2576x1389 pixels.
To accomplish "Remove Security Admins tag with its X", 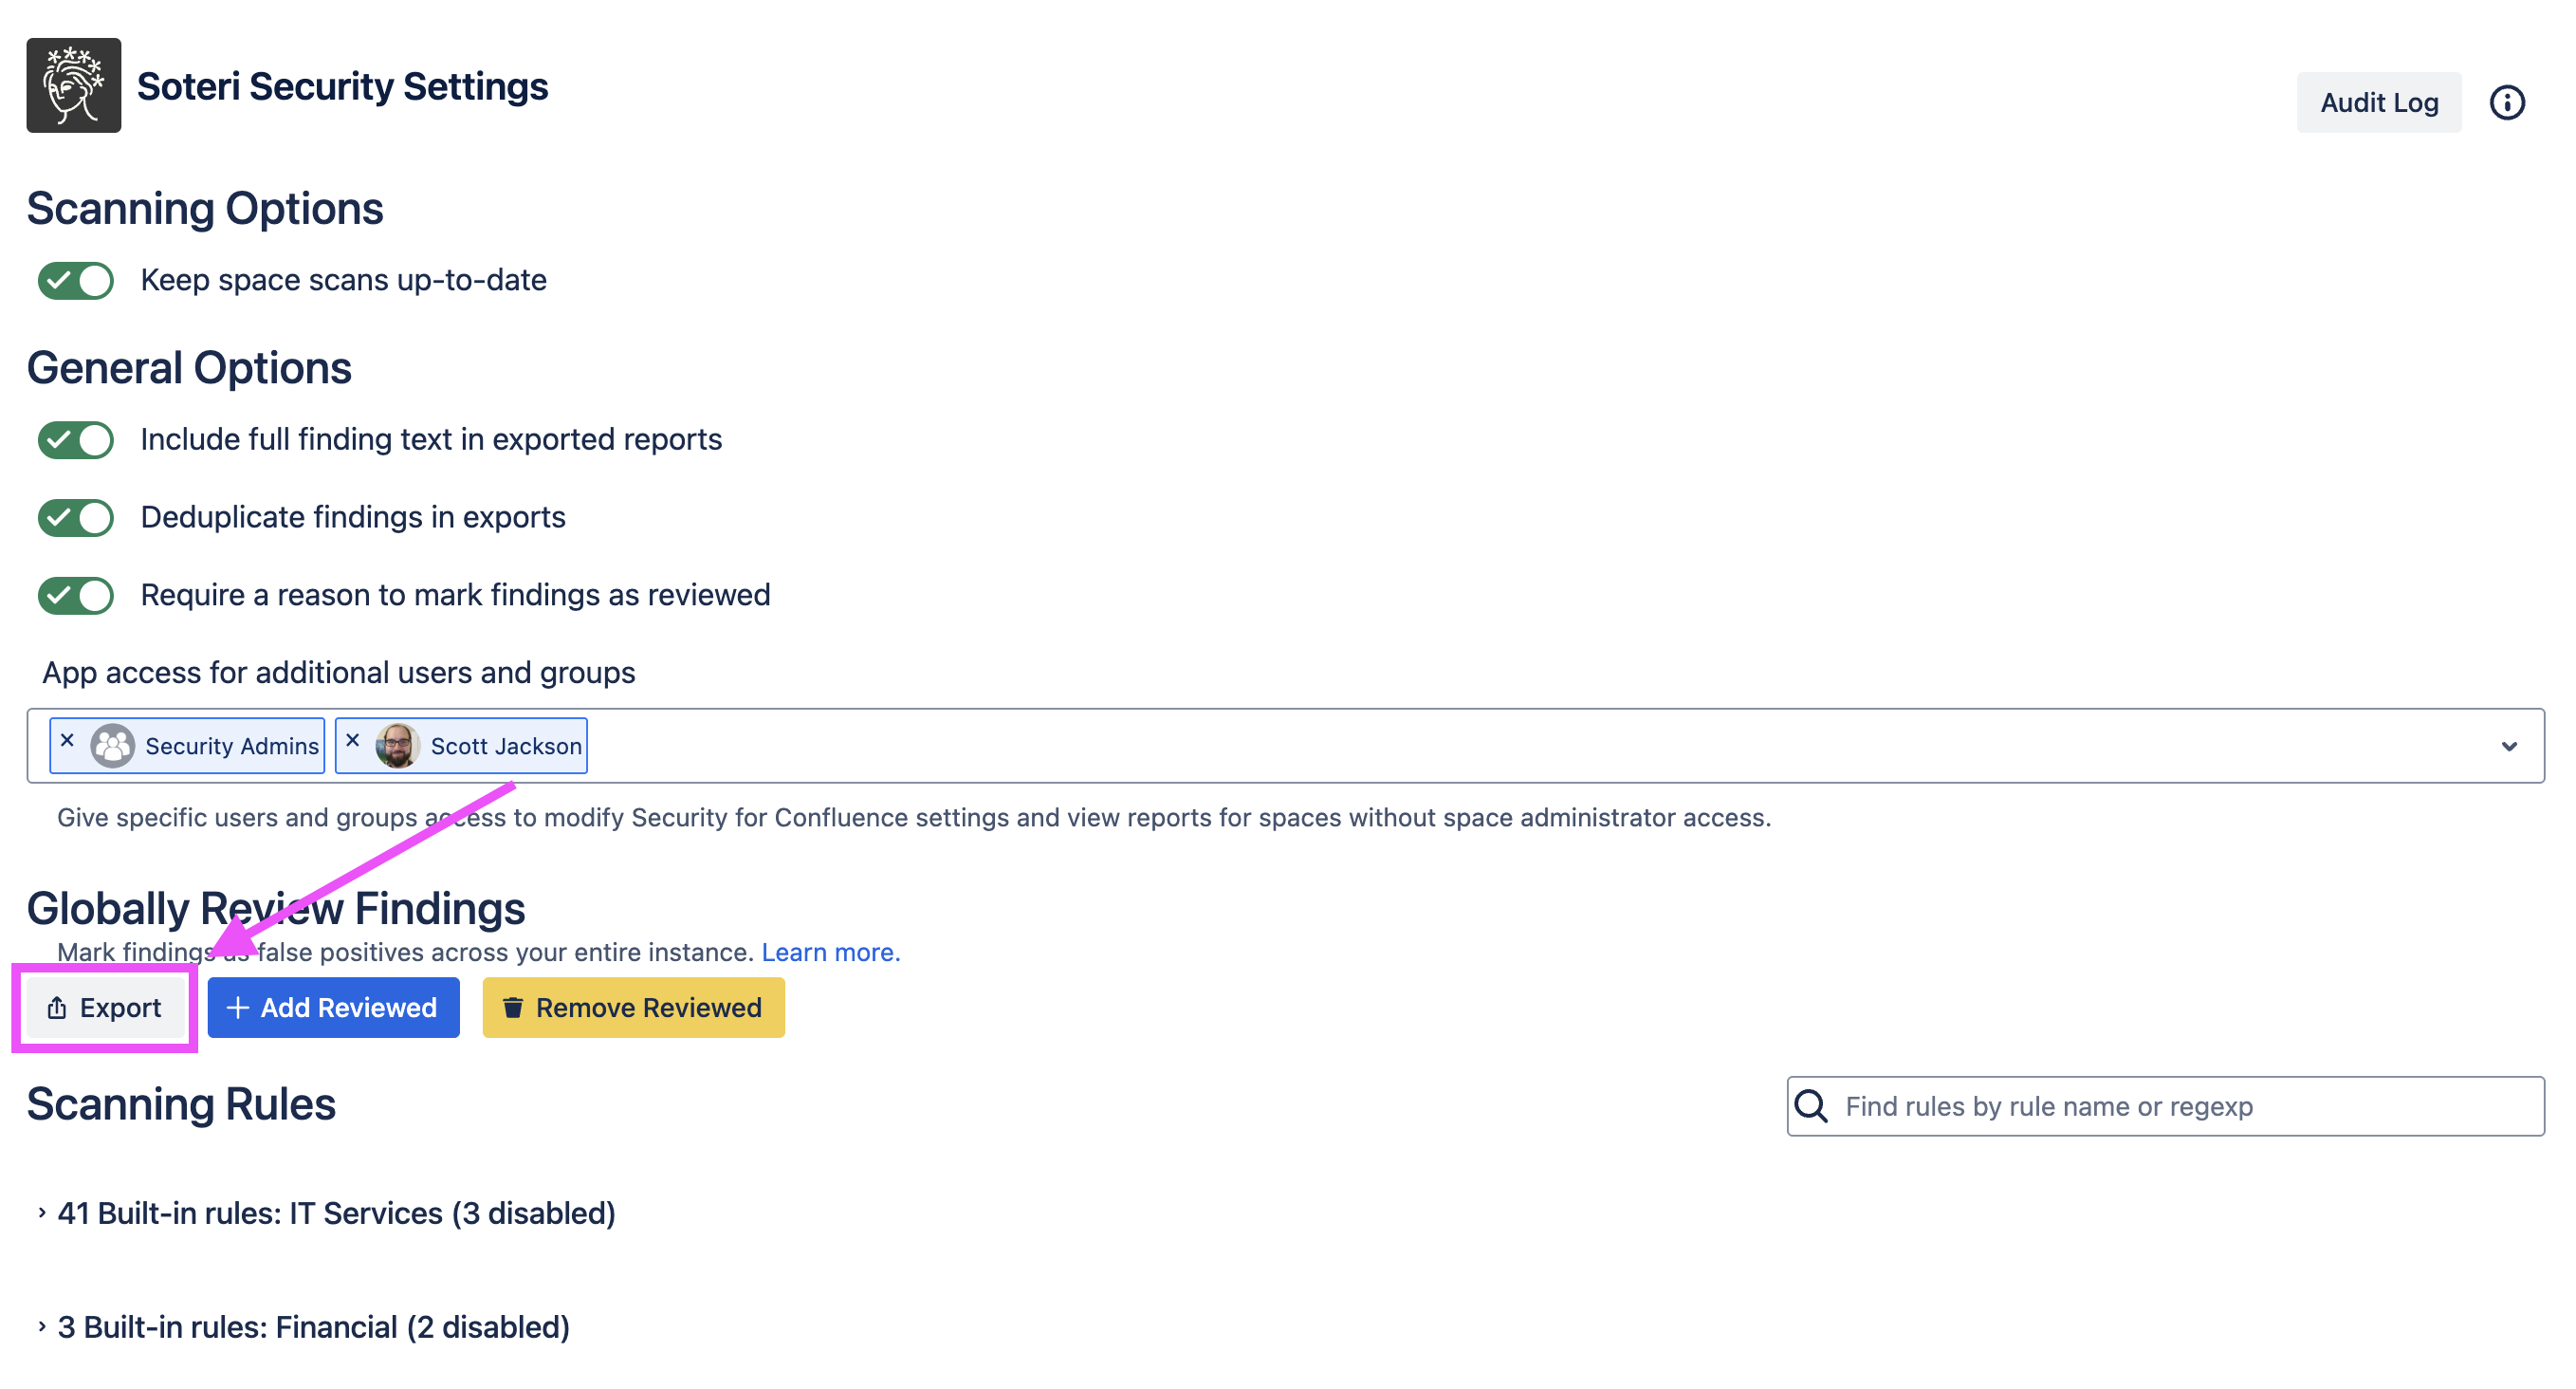I will (67, 740).
